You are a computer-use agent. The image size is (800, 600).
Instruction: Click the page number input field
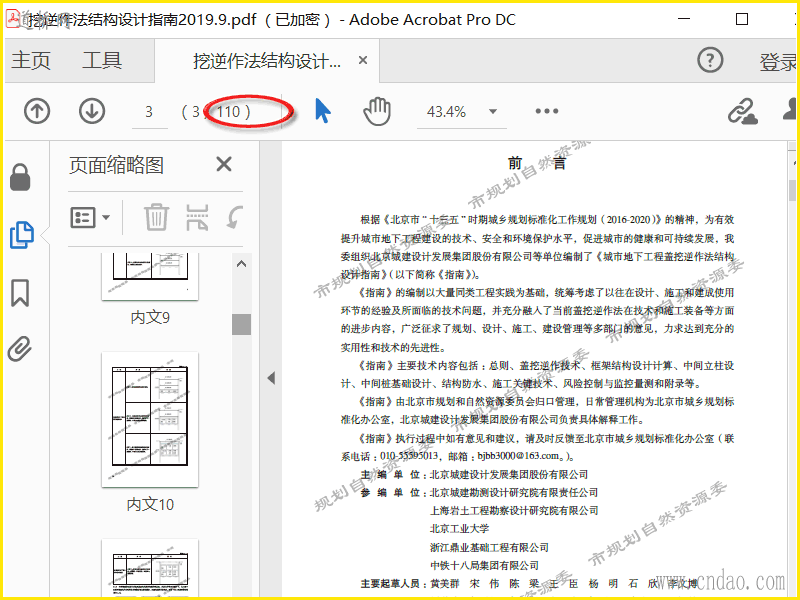(149, 112)
